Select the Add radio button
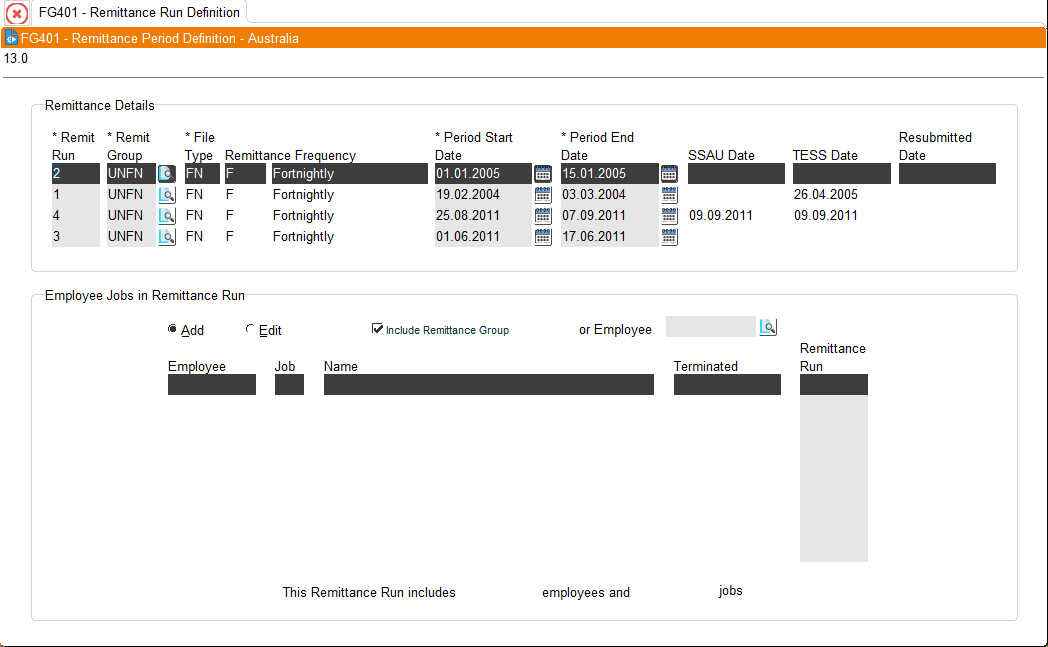Screen dimensions: 1048x647 (x=172, y=329)
